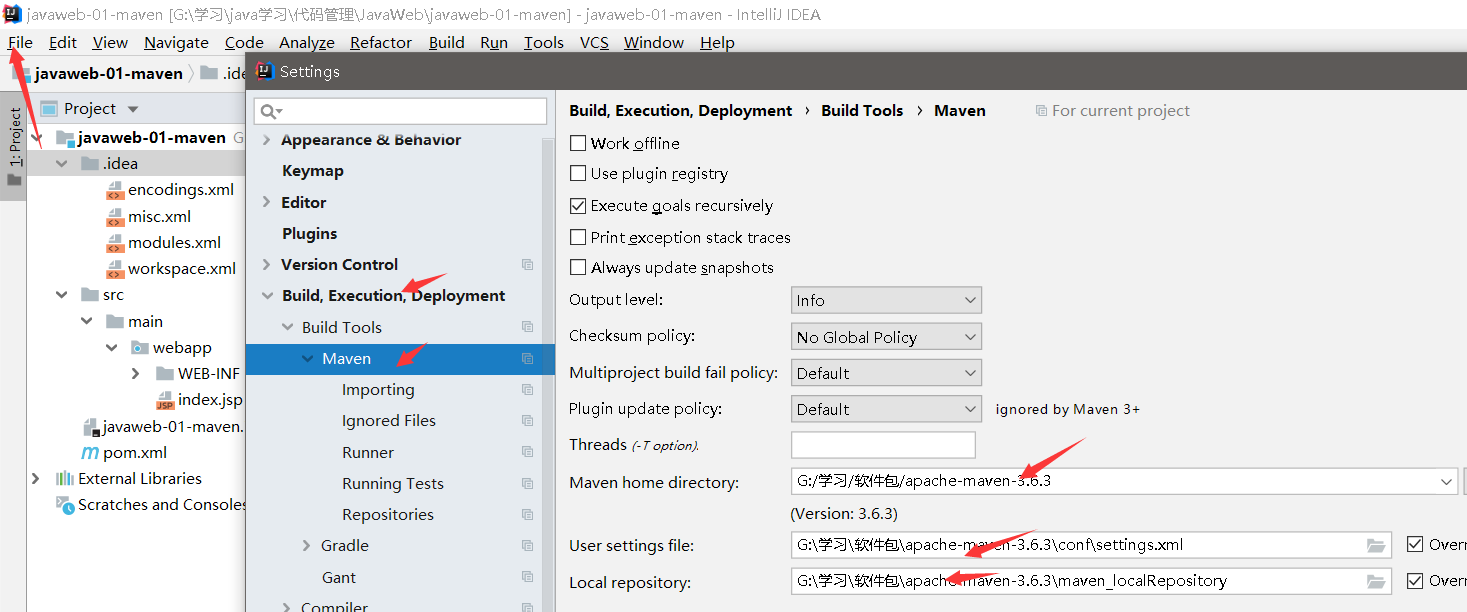The width and height of the screenshot is (1467, 612).
Task: Open misc.xml file
Action: click(x=159, y=216)
